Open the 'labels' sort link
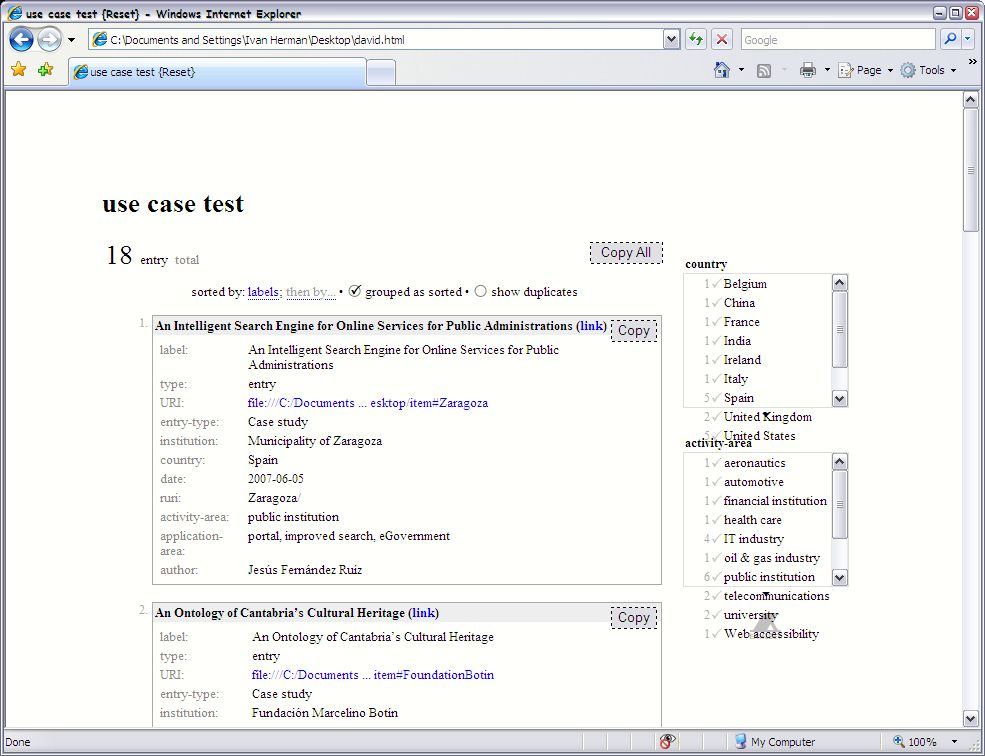 (263, 292)
